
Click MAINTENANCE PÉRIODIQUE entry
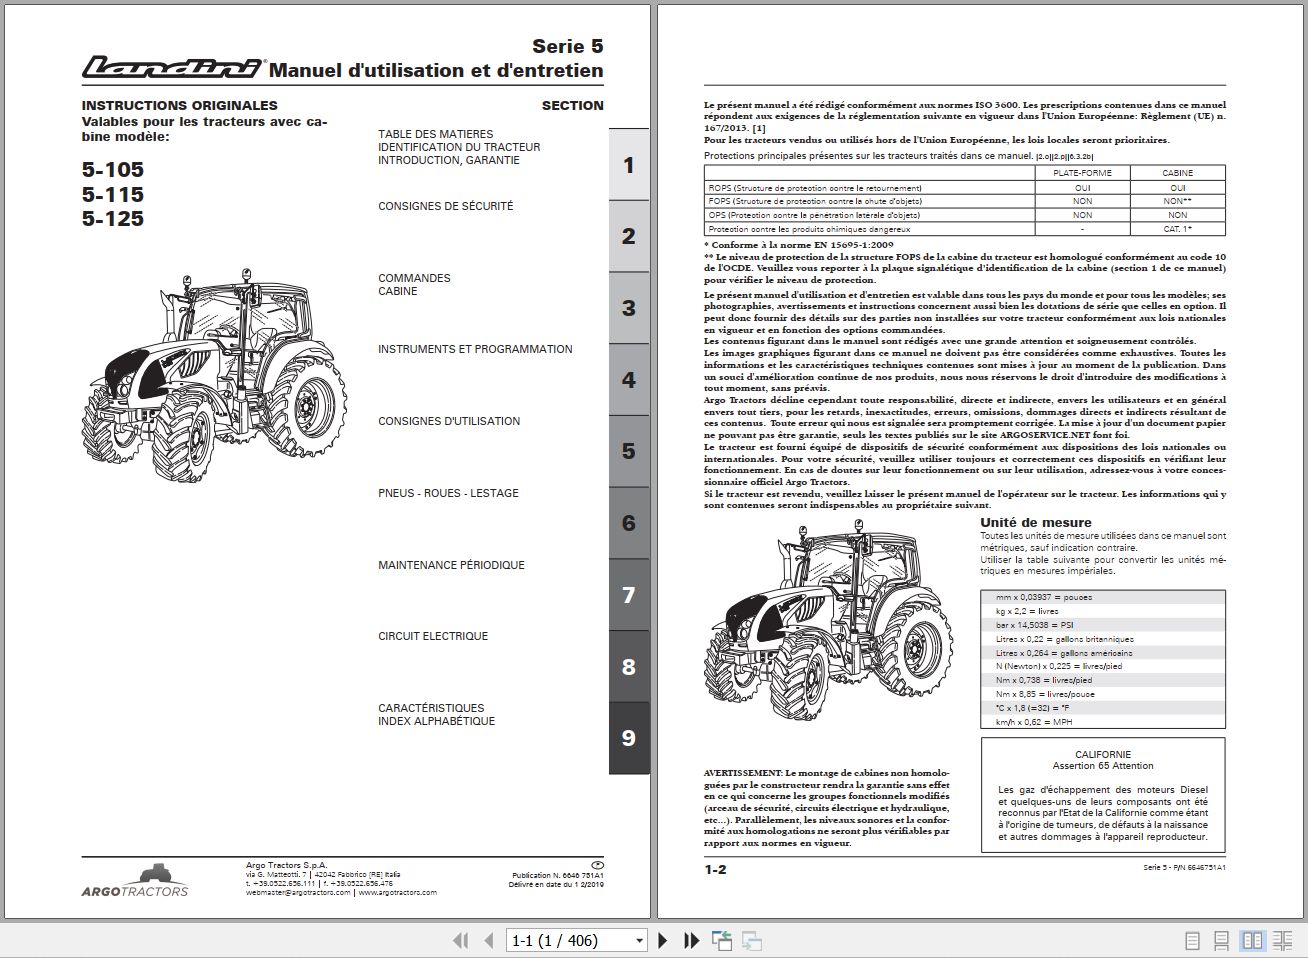click(x=451, y=565)
